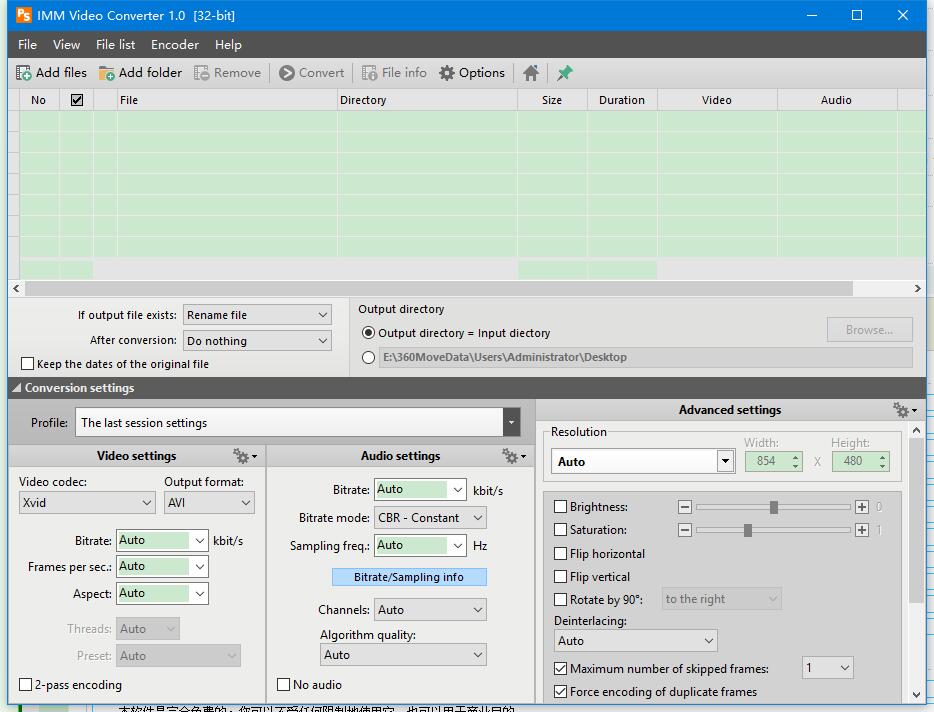Open Audio settings gear menu
Screen dimensions: 934x712
[x=513, y=456]
